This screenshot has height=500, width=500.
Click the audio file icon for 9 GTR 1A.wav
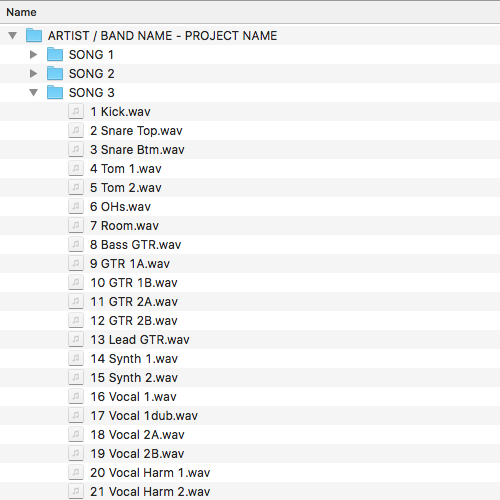[x=76, y=263]
